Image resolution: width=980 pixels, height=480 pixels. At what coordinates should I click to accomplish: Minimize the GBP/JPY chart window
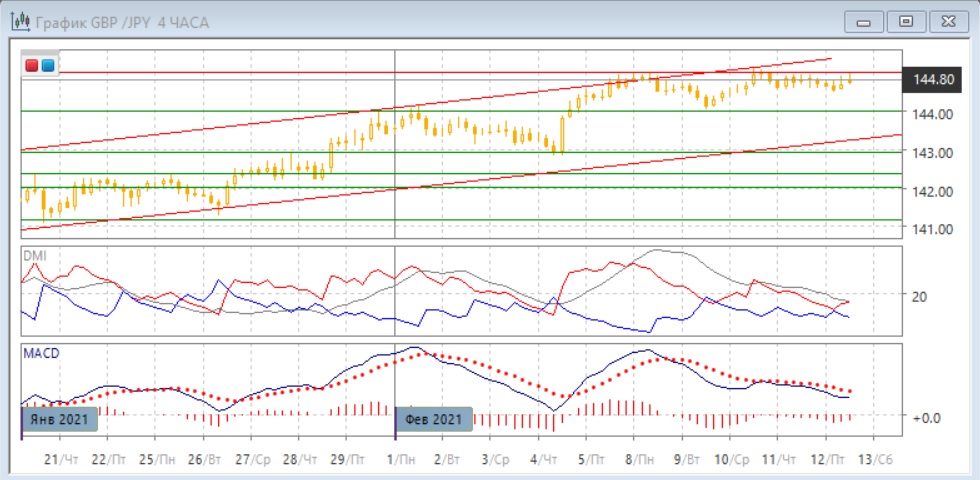[864, 21]
